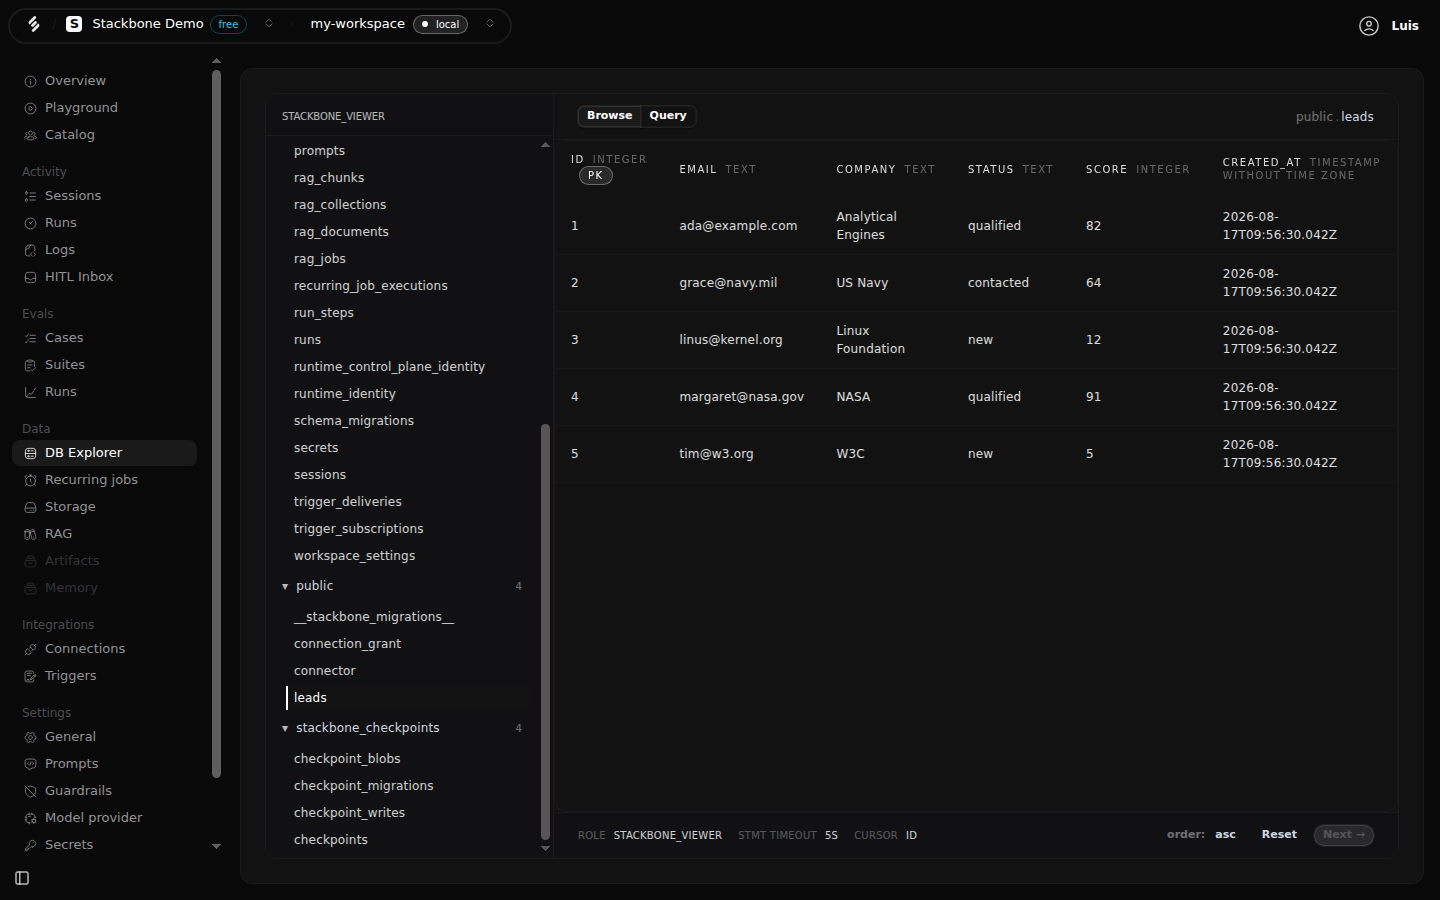Click the Overview icon in sidebar
This screenshot has height=900, width=1440.
click(30, 81)
